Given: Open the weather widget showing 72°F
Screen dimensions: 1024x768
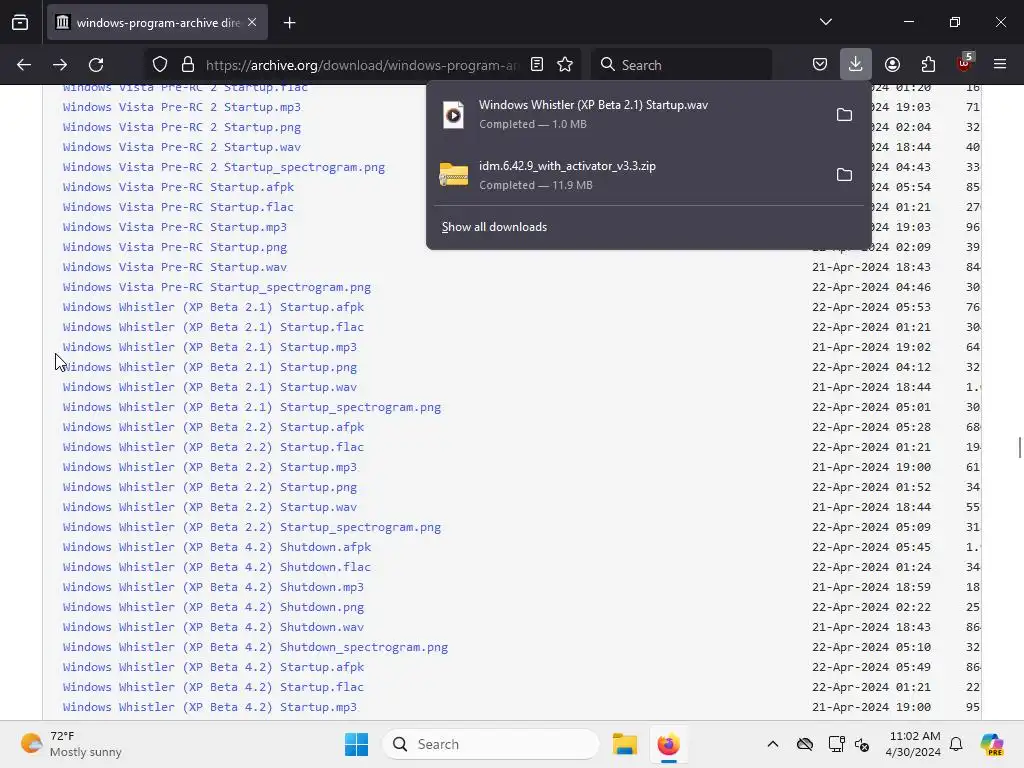Looking at the screenshot, I should coord(71,744).
